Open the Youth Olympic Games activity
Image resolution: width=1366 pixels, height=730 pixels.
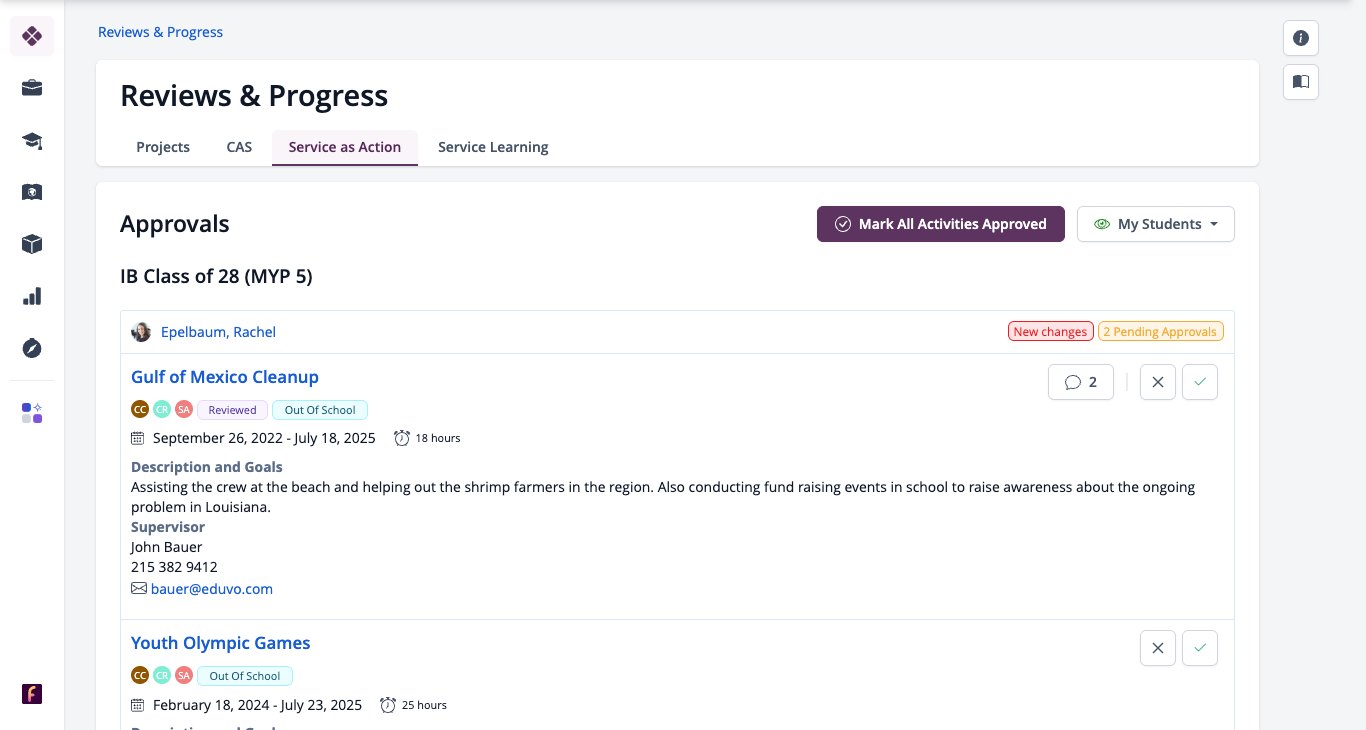point(221,643)
